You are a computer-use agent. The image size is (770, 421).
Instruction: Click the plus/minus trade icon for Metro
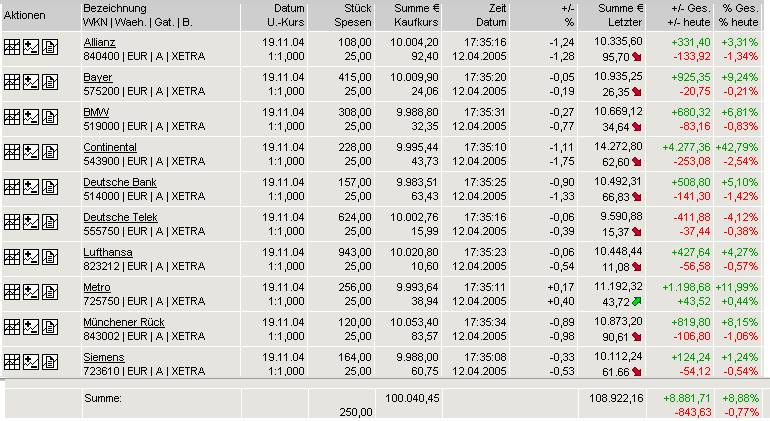pyautogui.click(x=30, y=292)
